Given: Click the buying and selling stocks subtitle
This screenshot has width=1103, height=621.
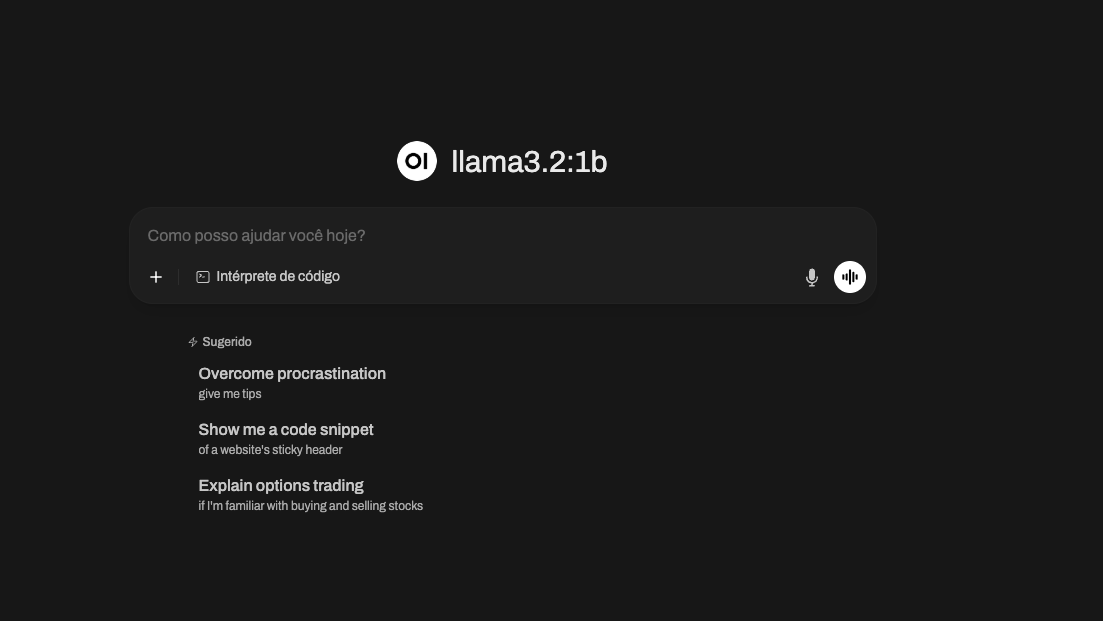Looking at the screenshot, I should click(x=310, y=505).
